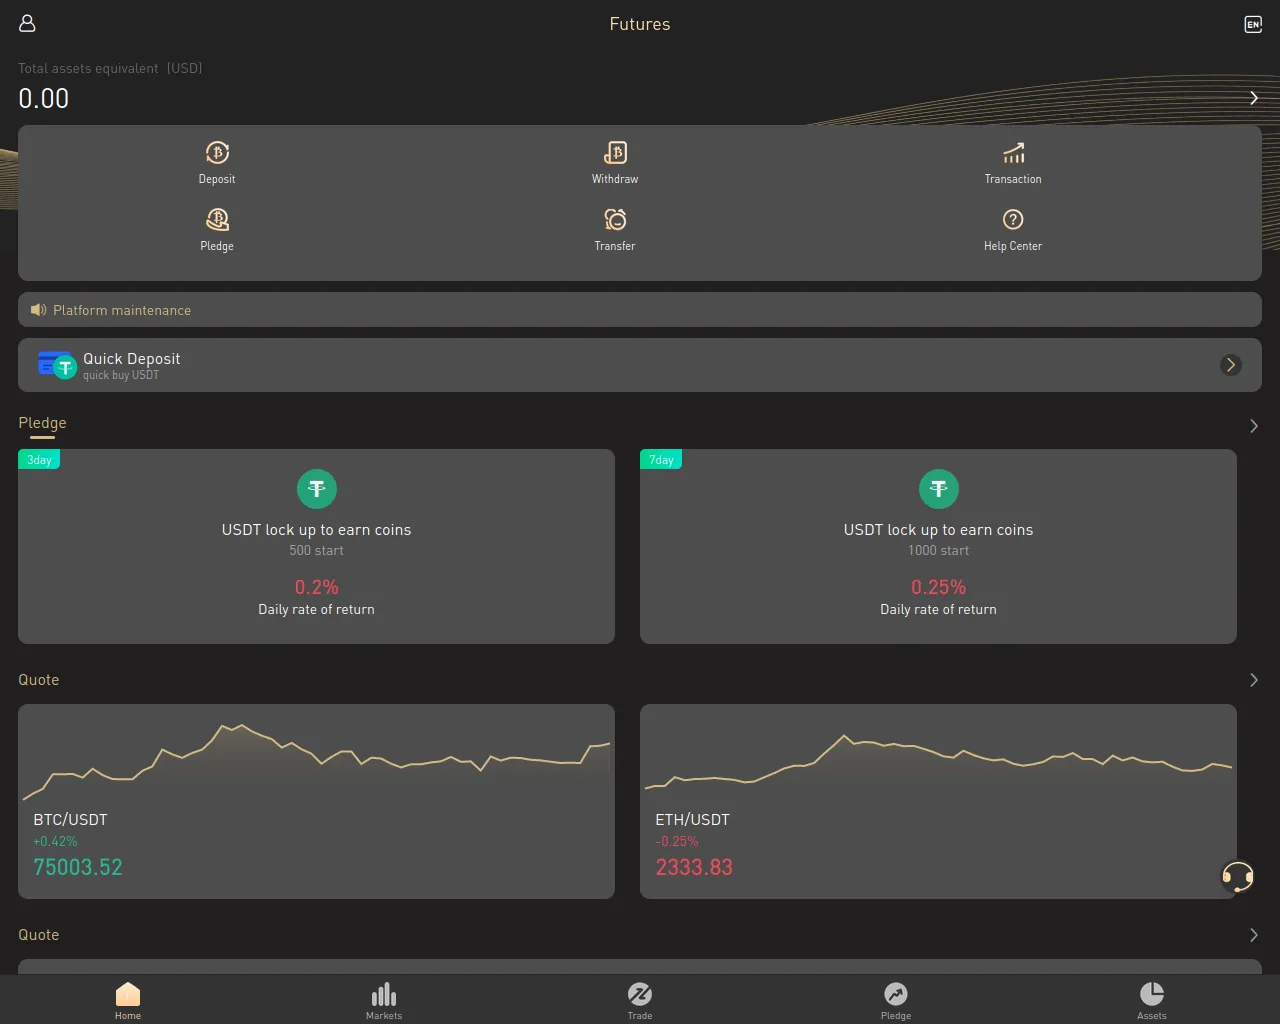This screenshot has width=1280, height=1024.
Task: Open the Transfer icon
Action: (x=615, y=220)
